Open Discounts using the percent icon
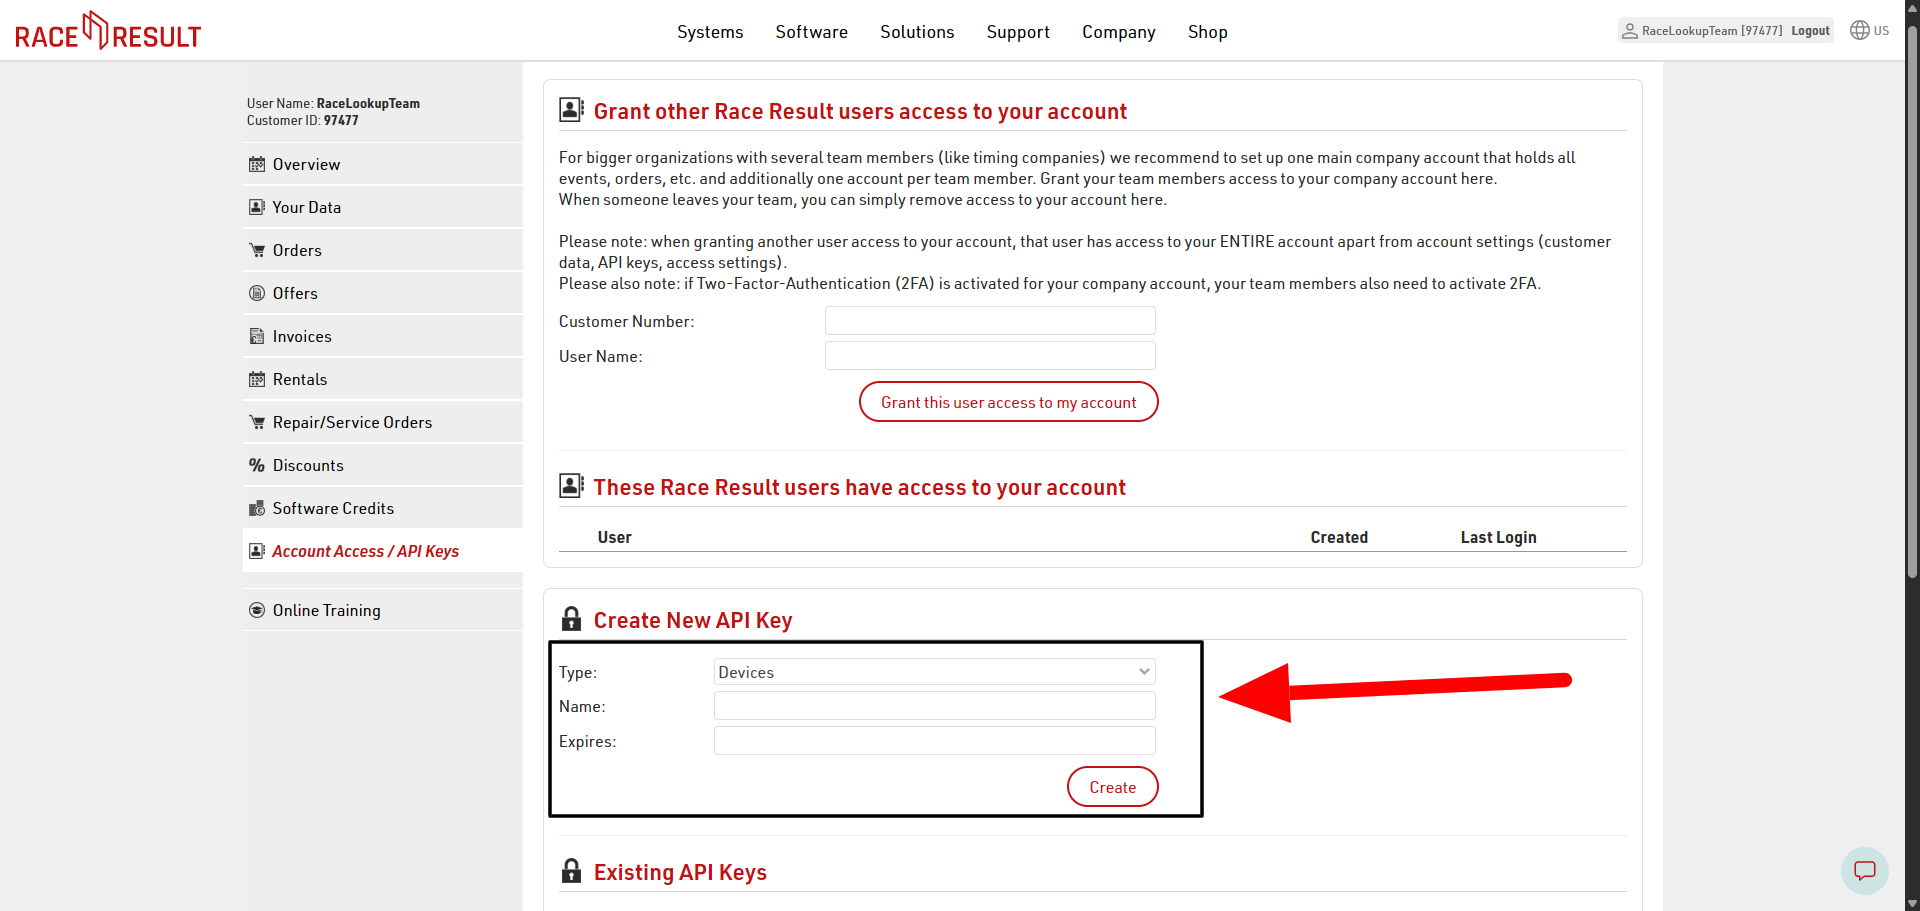Viewport: 1920px width, 911px height. [258, 464]
